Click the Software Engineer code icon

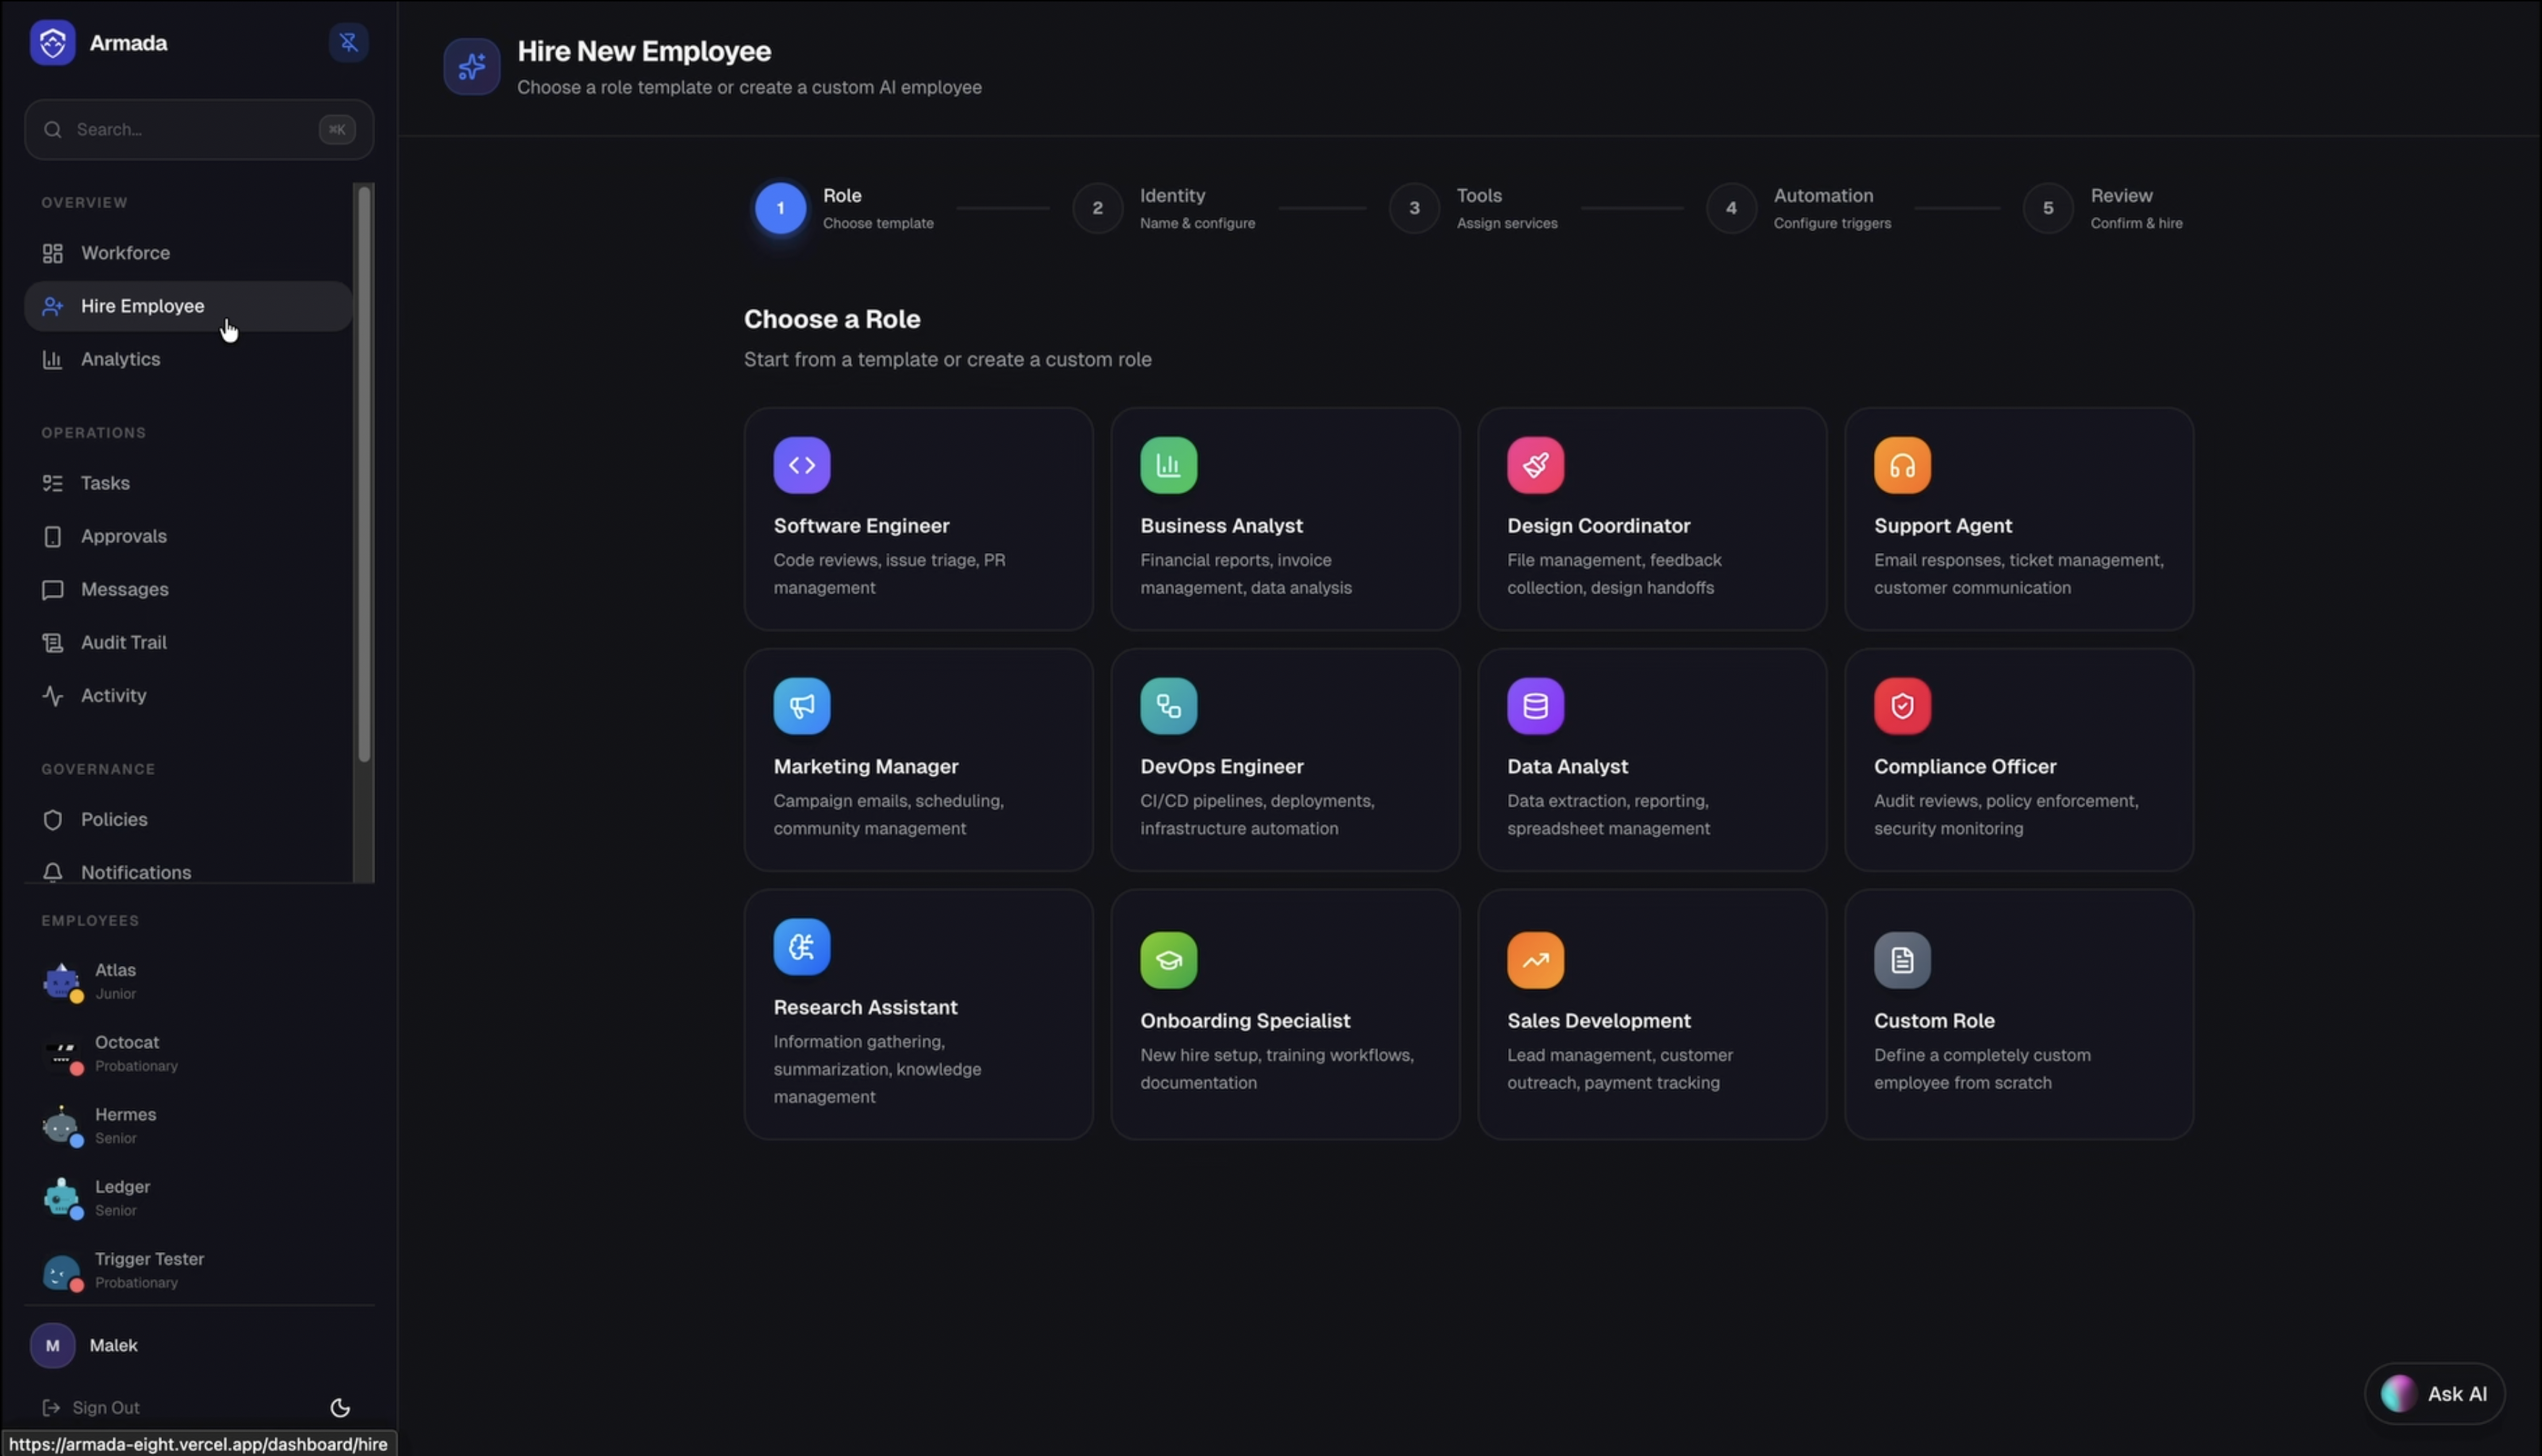801,465
